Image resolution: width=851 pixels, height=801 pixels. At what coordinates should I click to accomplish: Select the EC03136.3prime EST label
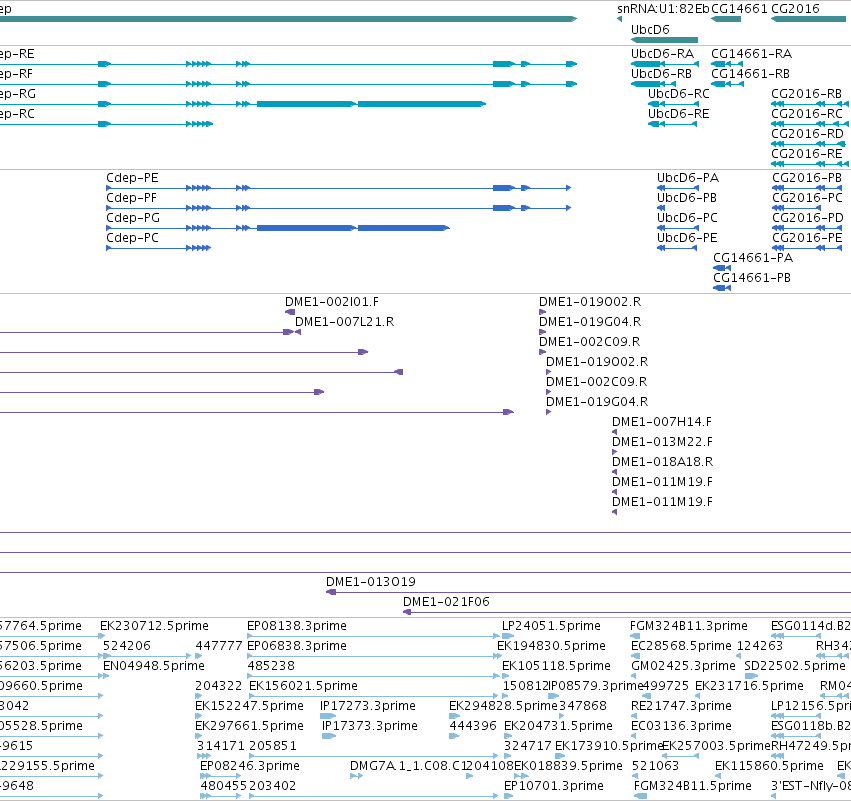click(x=681, y=727)
